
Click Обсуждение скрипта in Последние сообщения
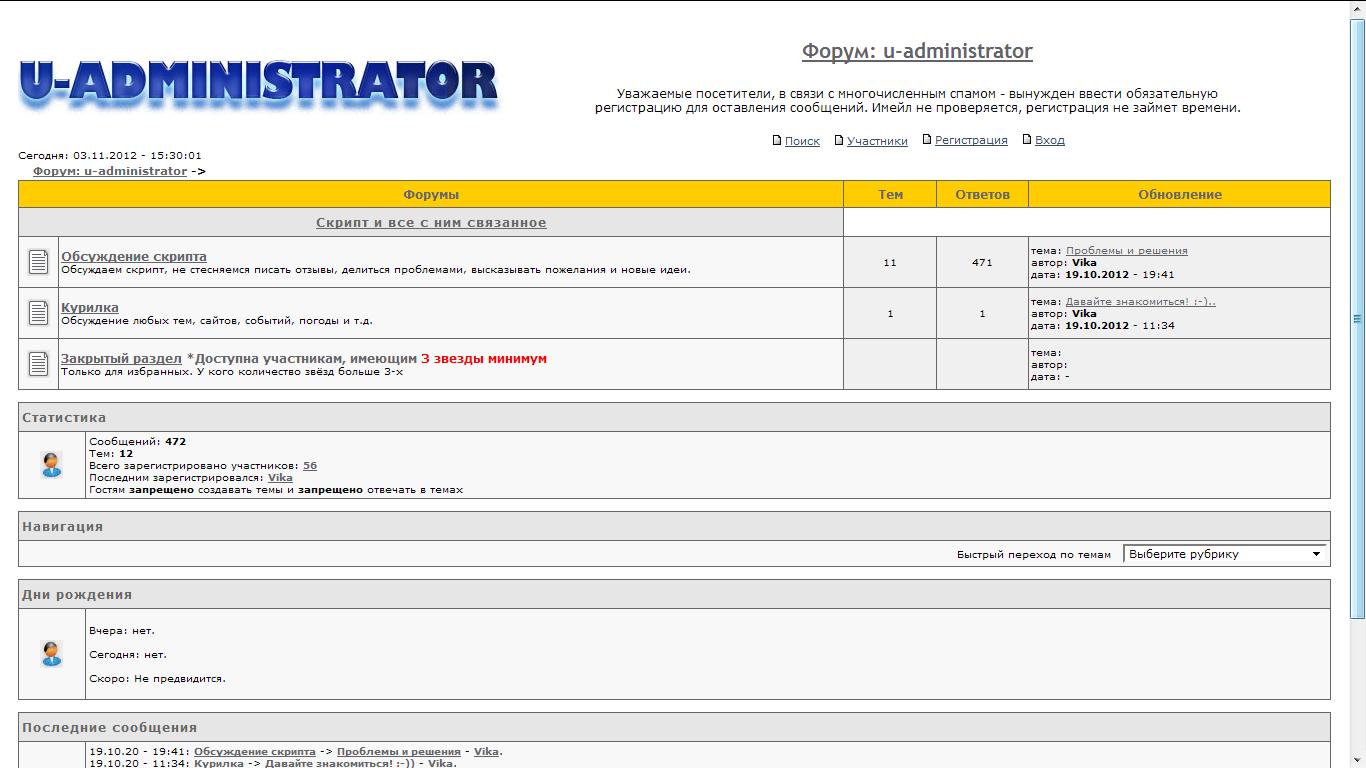[255, 752]
